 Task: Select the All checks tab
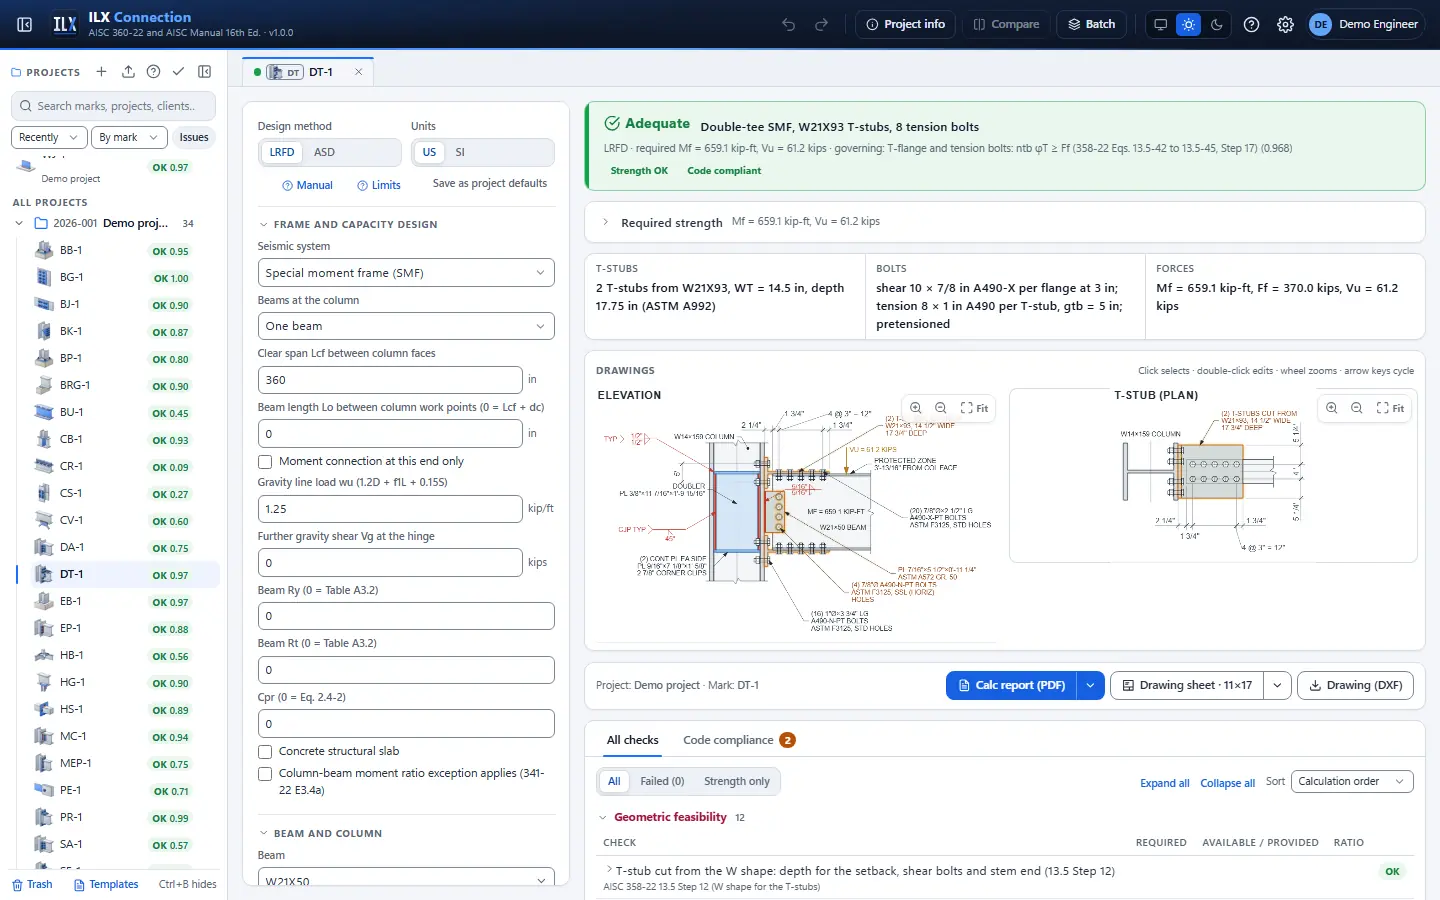click(633, 740)
